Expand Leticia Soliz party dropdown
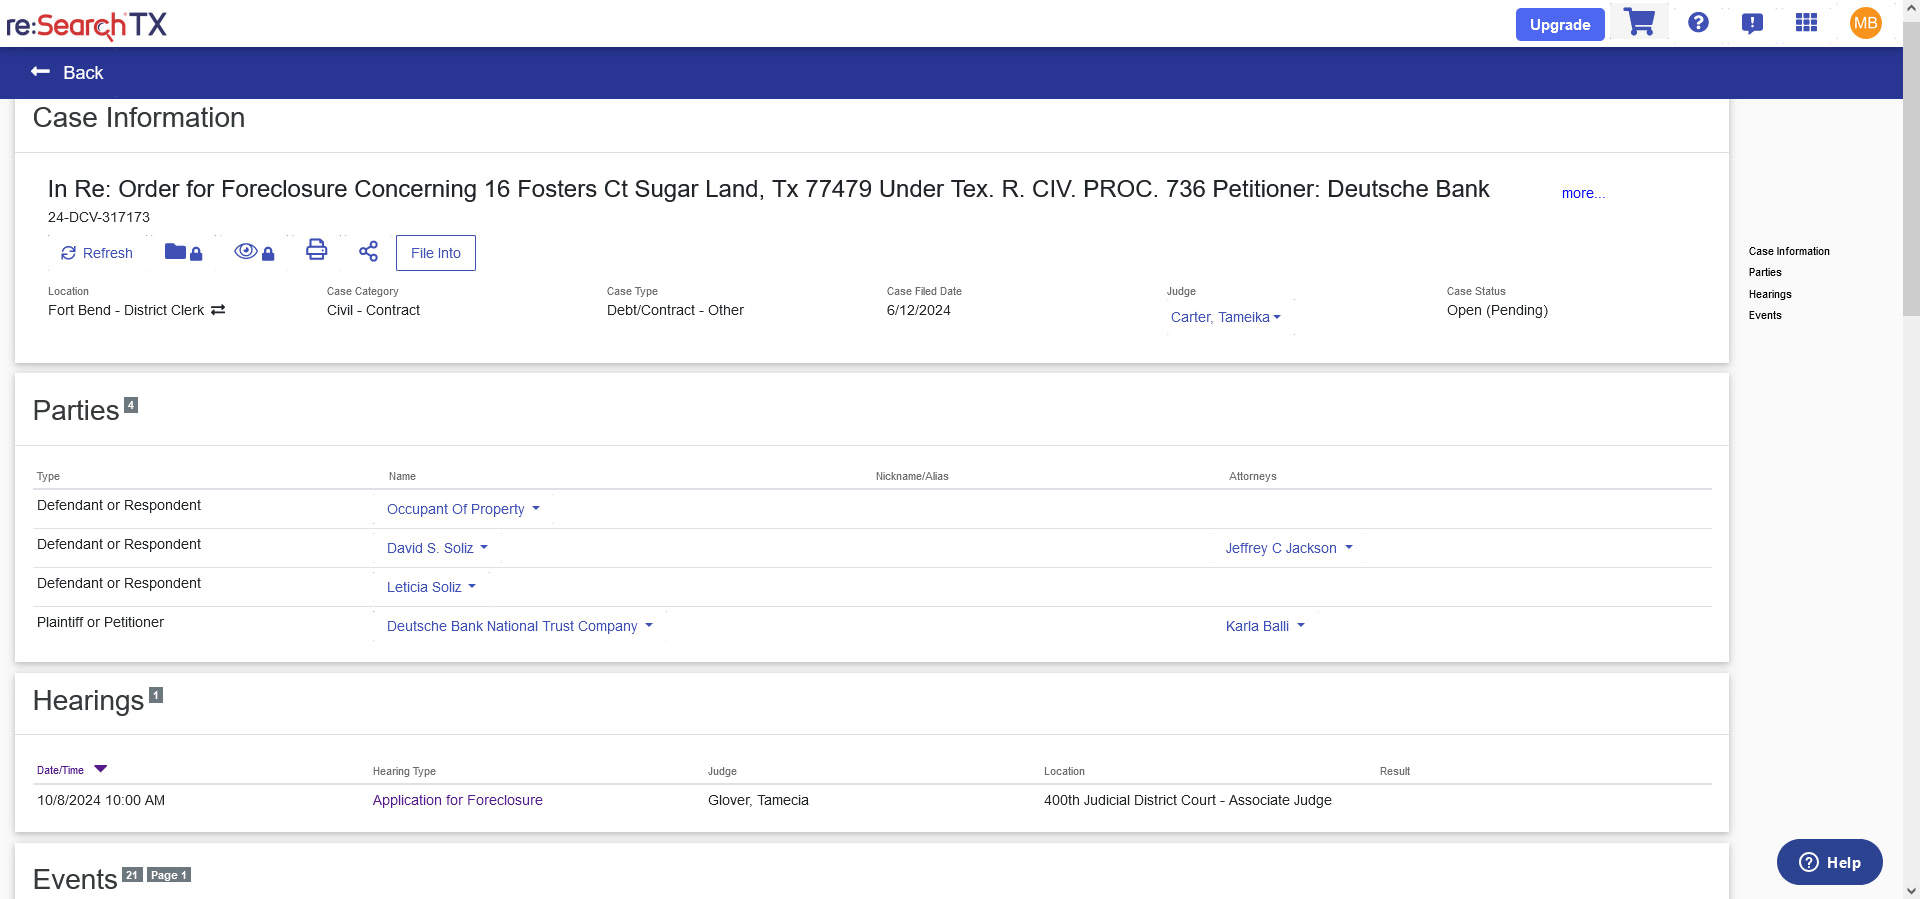The height and width of the screenshot is (899, 1920). (431, 587)
